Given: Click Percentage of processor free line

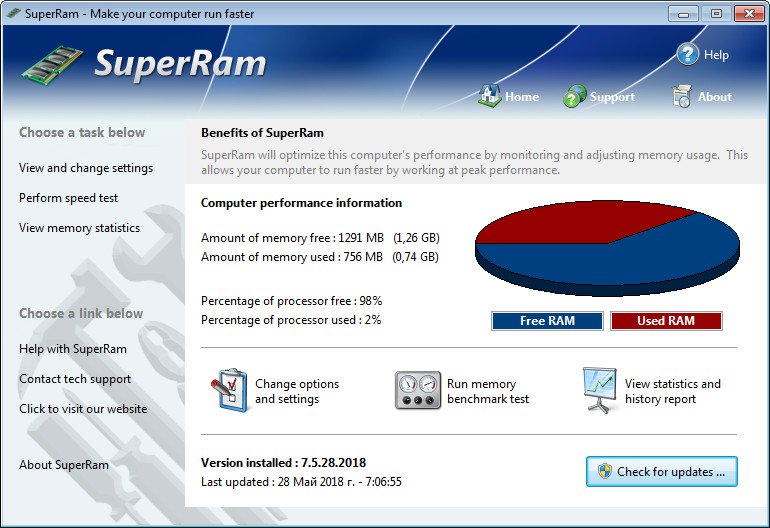Looking at the screenshot, I should [x=291, y=301].
